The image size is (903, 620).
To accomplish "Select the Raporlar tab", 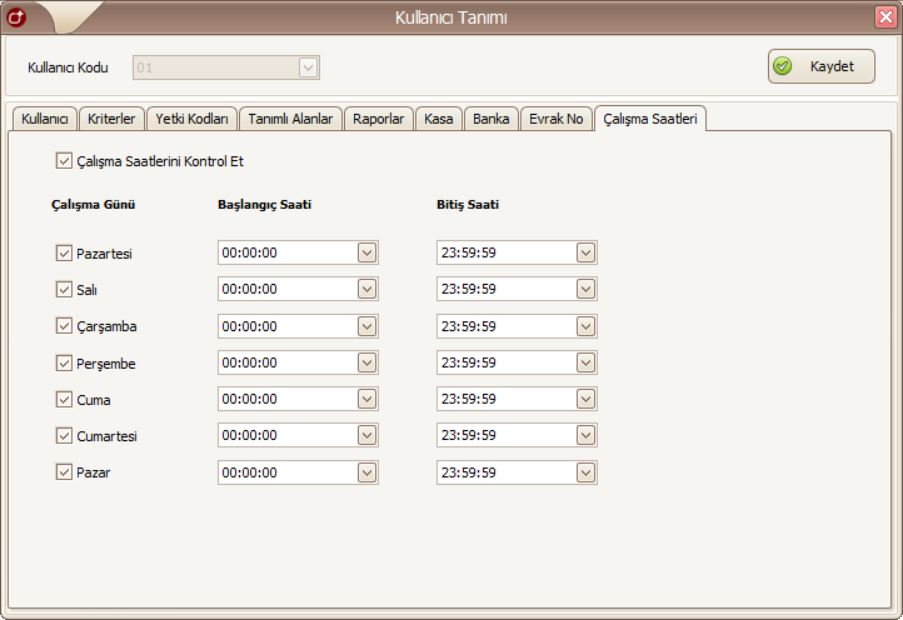I will tap(378, 119).
